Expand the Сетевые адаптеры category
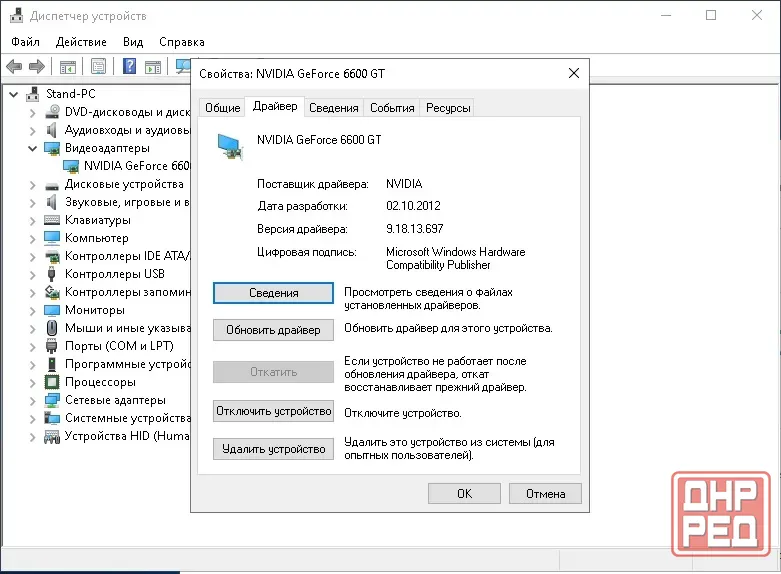Viewport: 781px width, 574px height. point(32,401)
